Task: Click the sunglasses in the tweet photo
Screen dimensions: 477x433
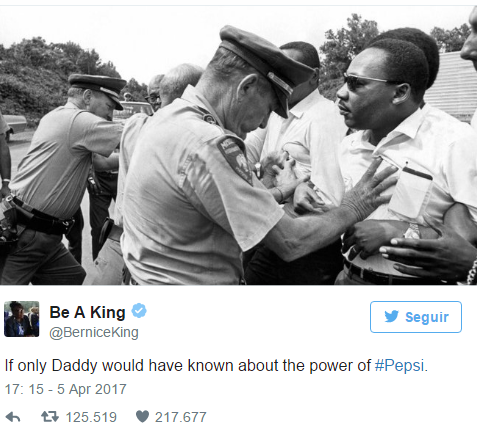Action: coord(365,81)
